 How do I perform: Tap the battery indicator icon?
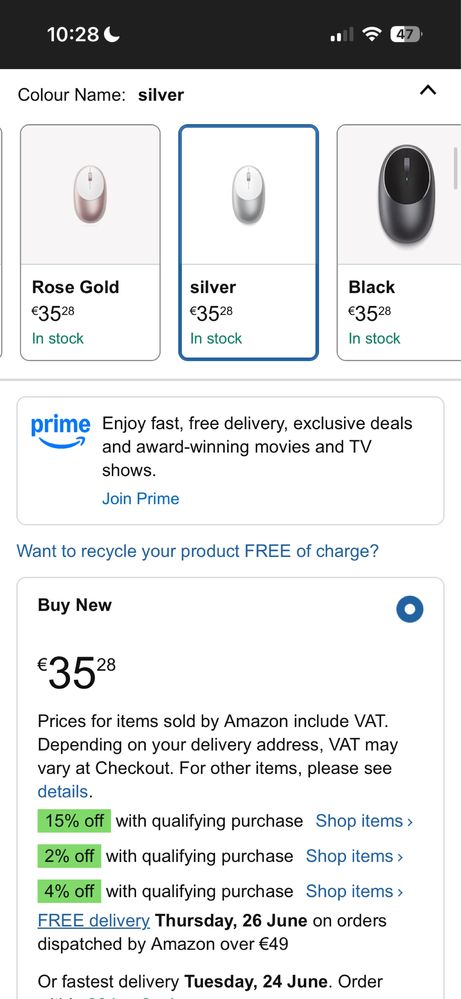pyautogui.click(x=405, y=34)
